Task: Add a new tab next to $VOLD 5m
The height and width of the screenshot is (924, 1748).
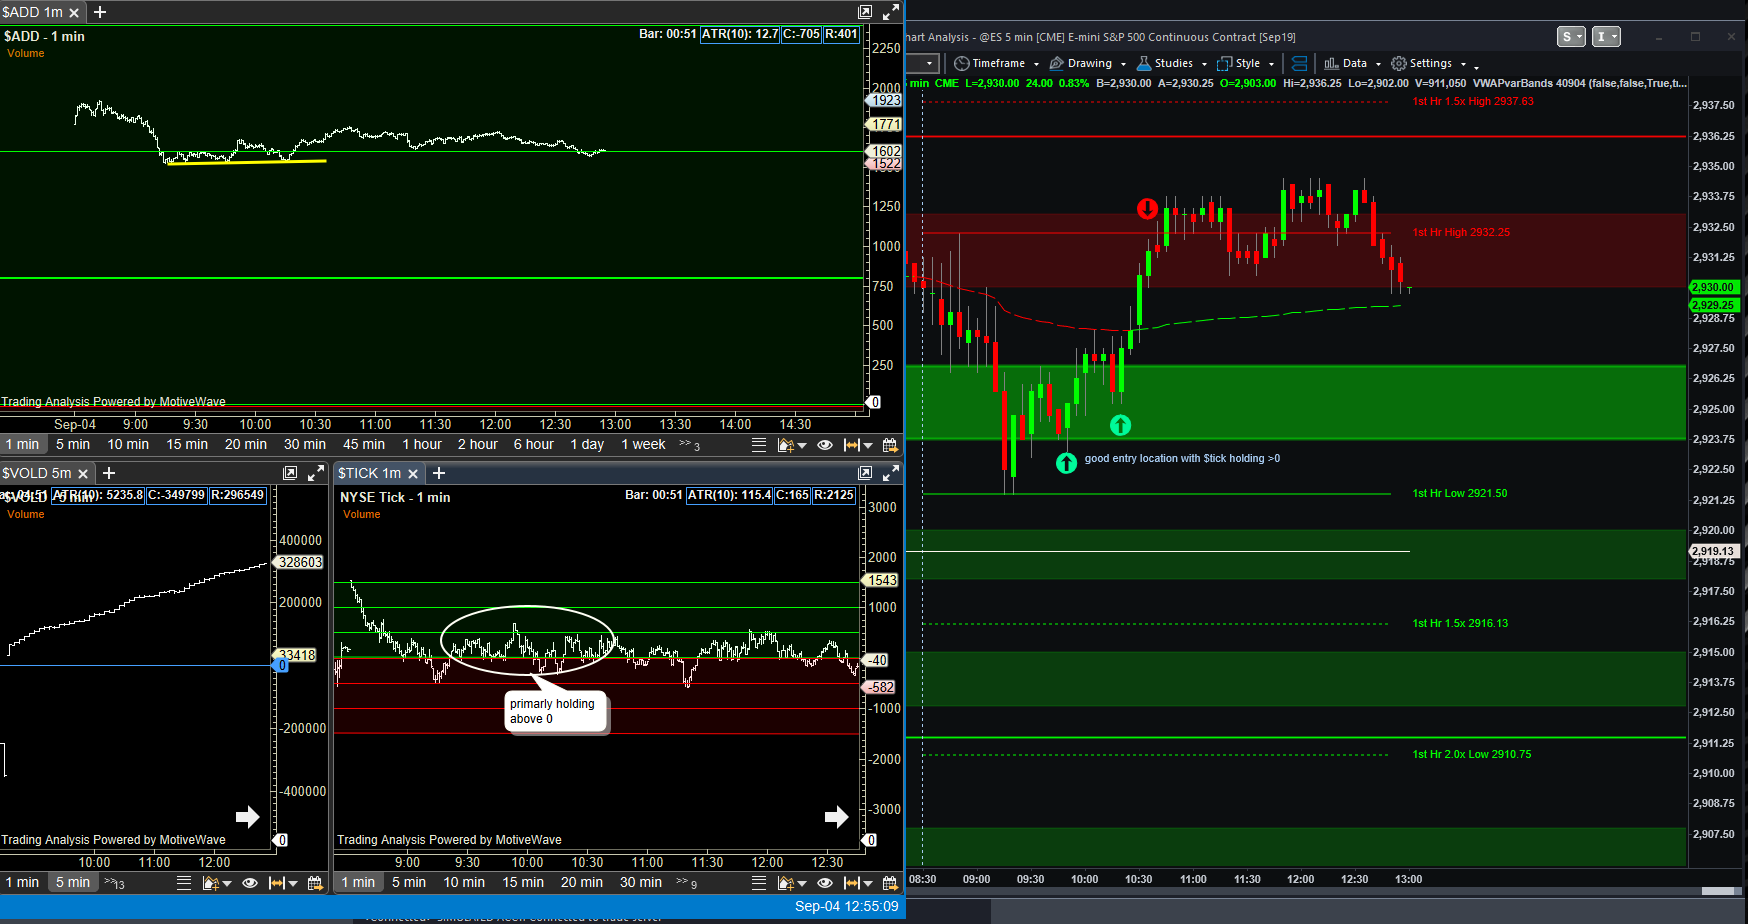Action: (x=110, y=473)
